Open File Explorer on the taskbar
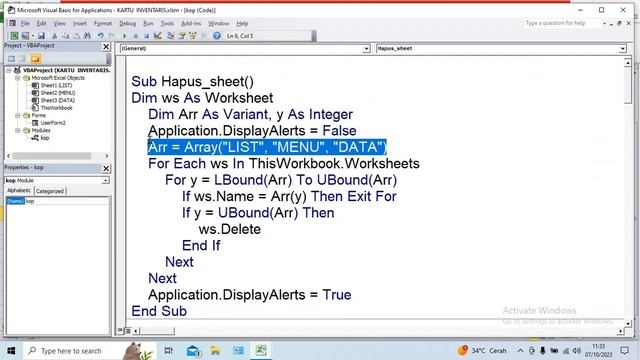The image size is (640, 360). pyautogui.click(x=215, y=351)
